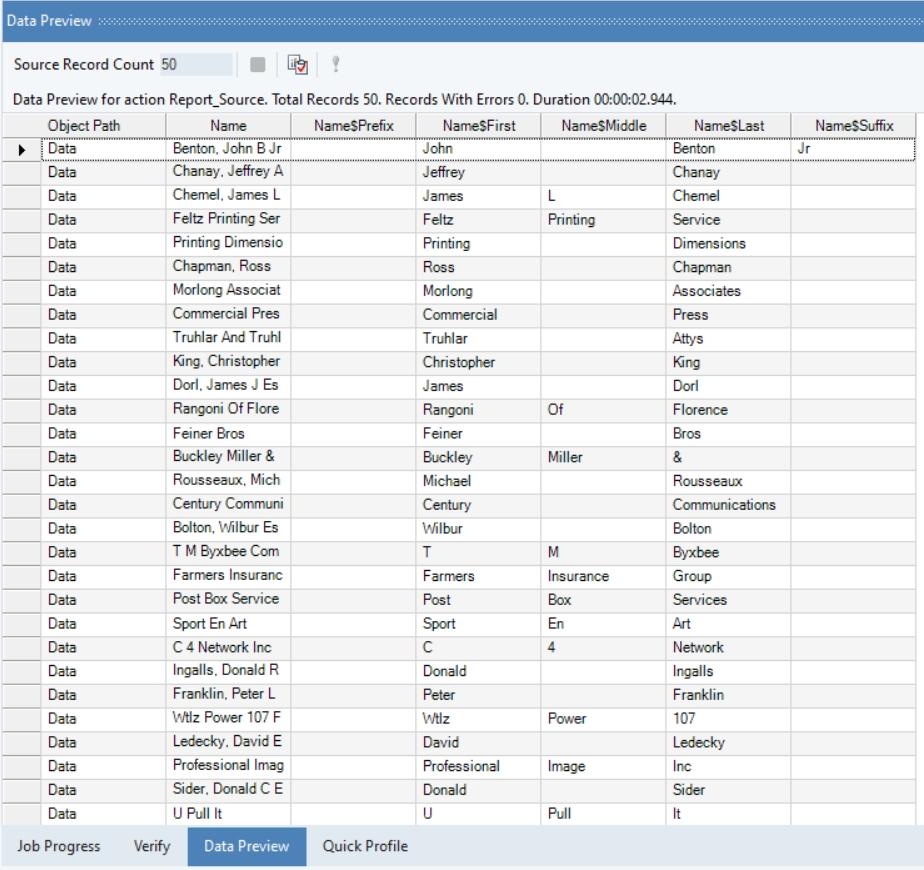Click the validate data preview icon
924x870 pixels.
point(297,65)
